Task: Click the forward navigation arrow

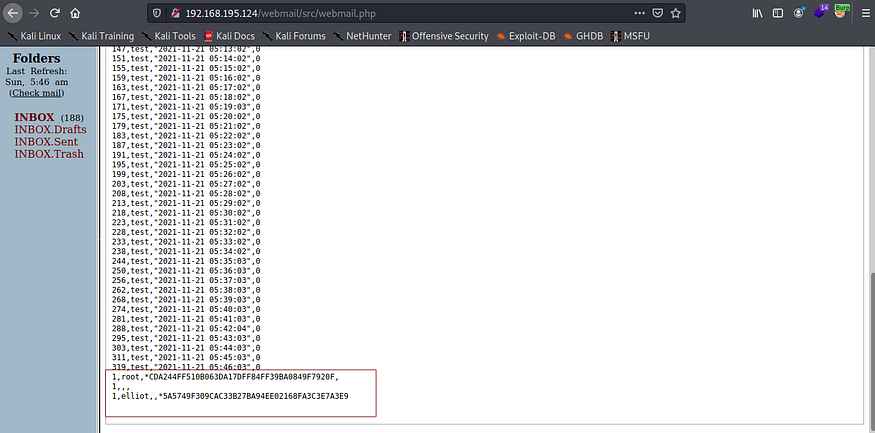Action: [33, 13]
